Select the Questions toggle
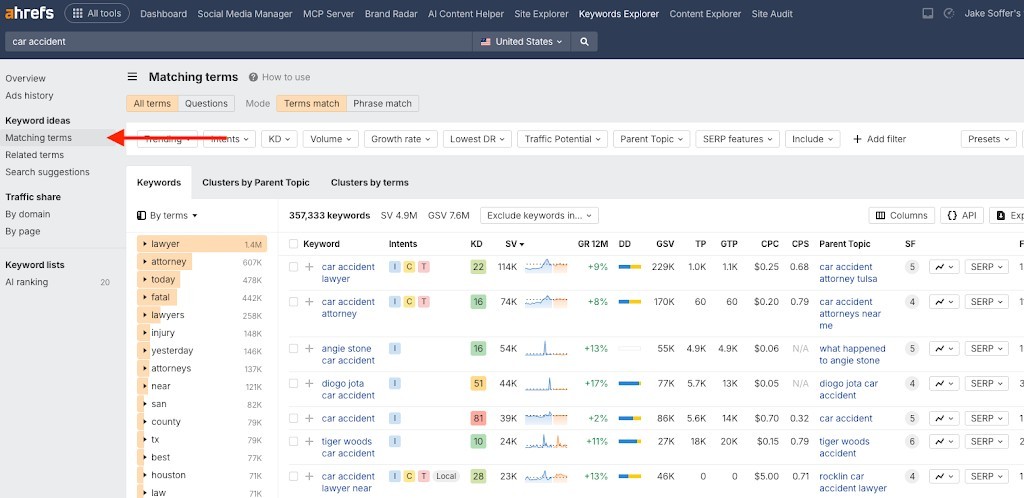 (206, 103)
